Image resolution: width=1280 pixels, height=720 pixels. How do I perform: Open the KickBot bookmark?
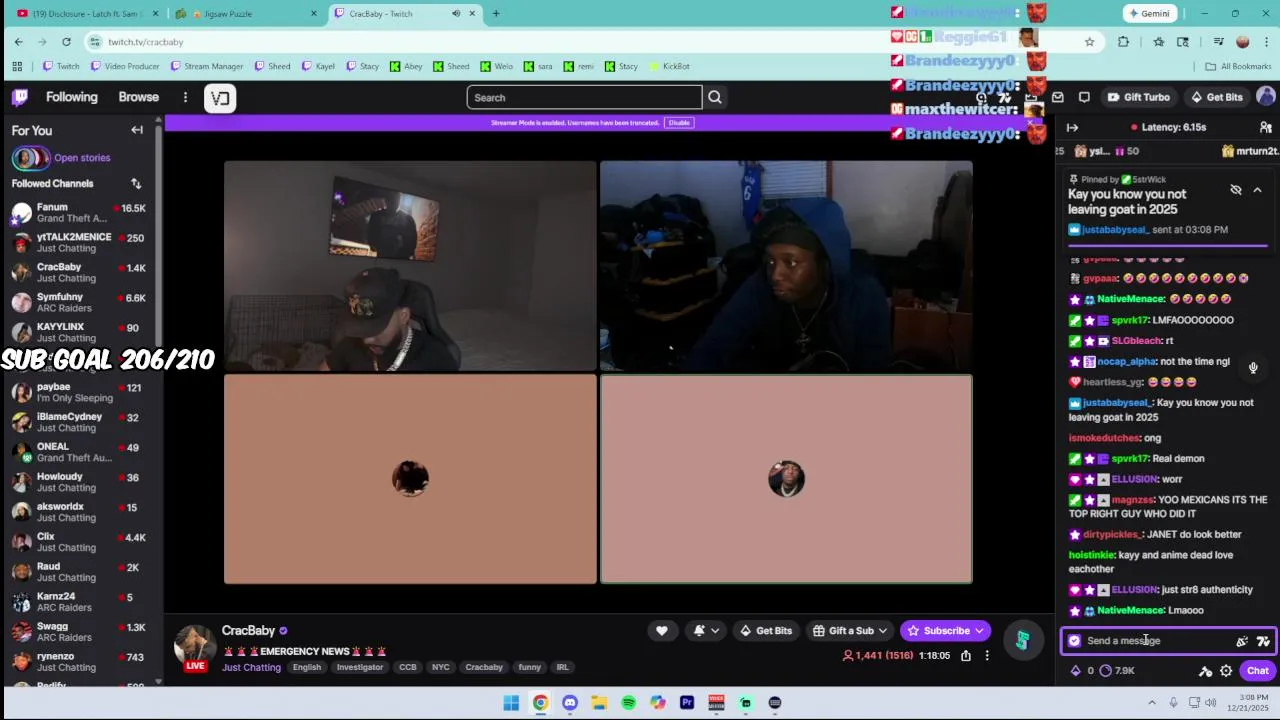669,66
